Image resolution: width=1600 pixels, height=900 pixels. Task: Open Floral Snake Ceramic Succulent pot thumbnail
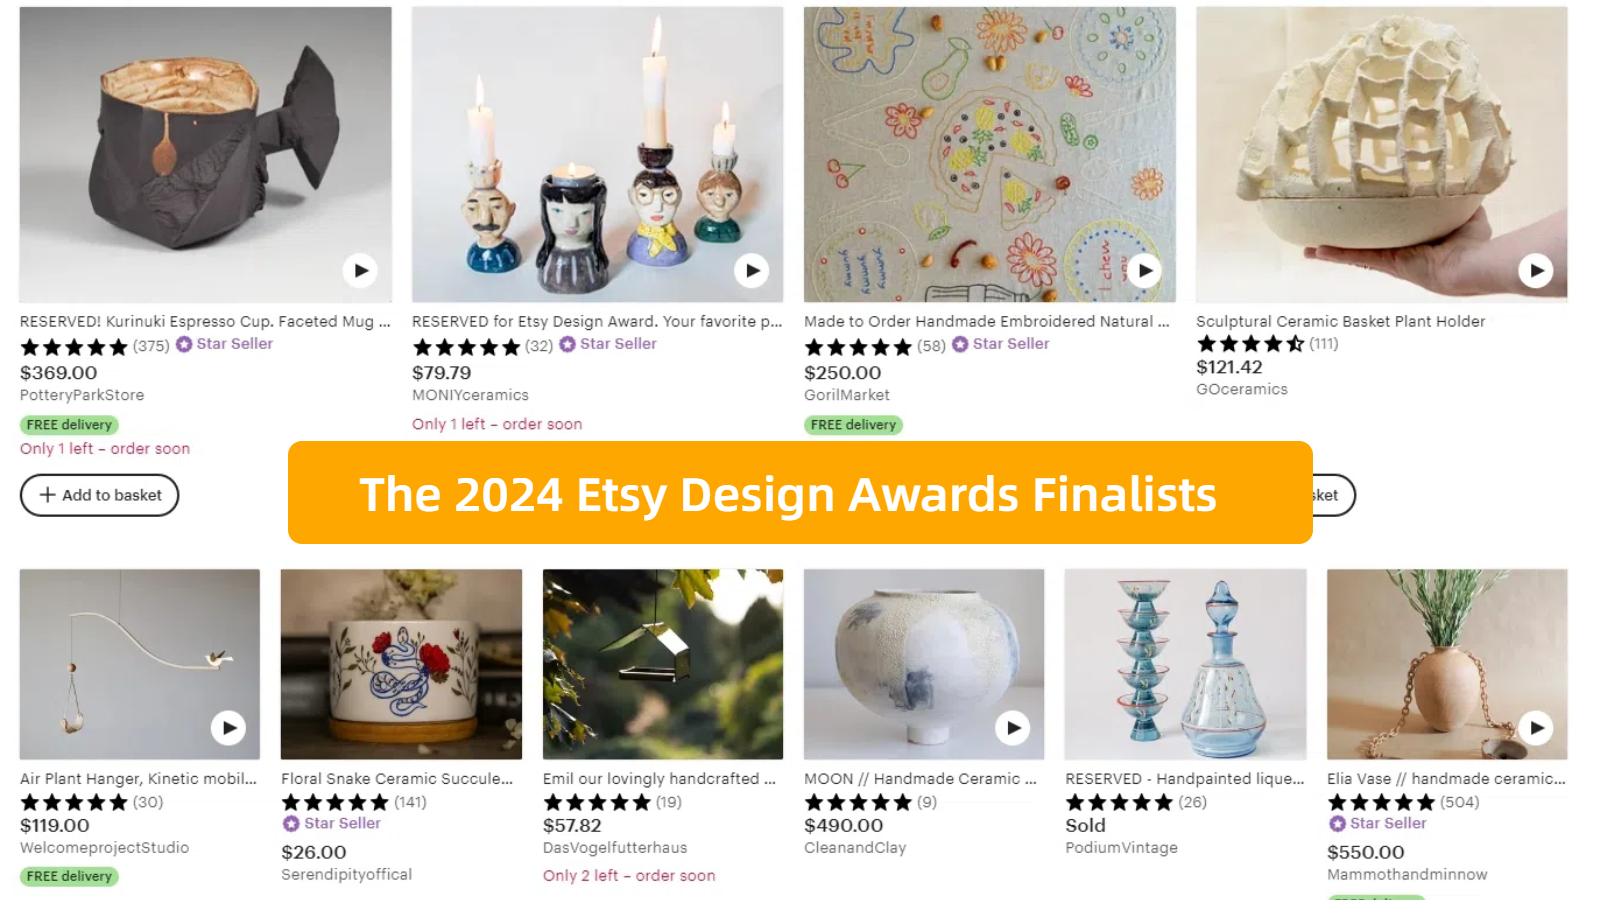401,664
